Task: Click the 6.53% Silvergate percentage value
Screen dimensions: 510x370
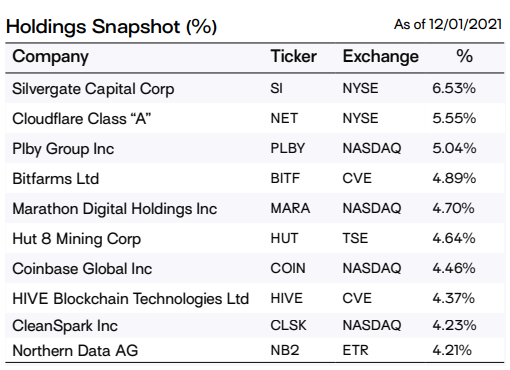Action: [454, 88]
